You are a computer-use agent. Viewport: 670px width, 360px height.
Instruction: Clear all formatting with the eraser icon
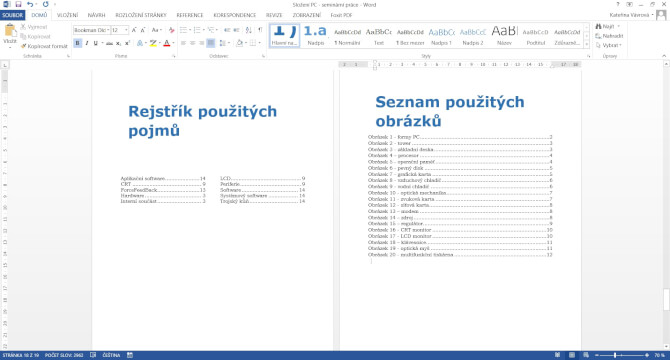pos(171,30)
